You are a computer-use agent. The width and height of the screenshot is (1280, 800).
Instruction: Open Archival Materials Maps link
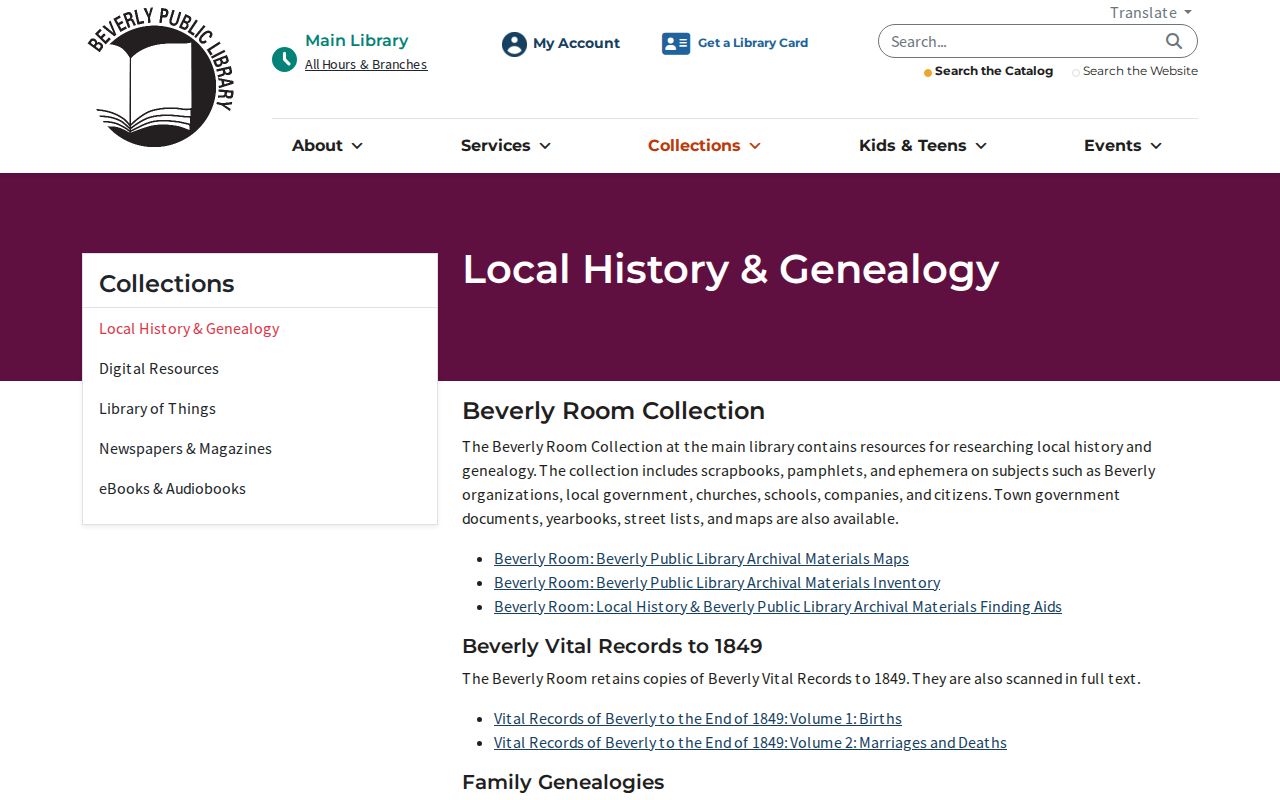click(x=701, y=558)
